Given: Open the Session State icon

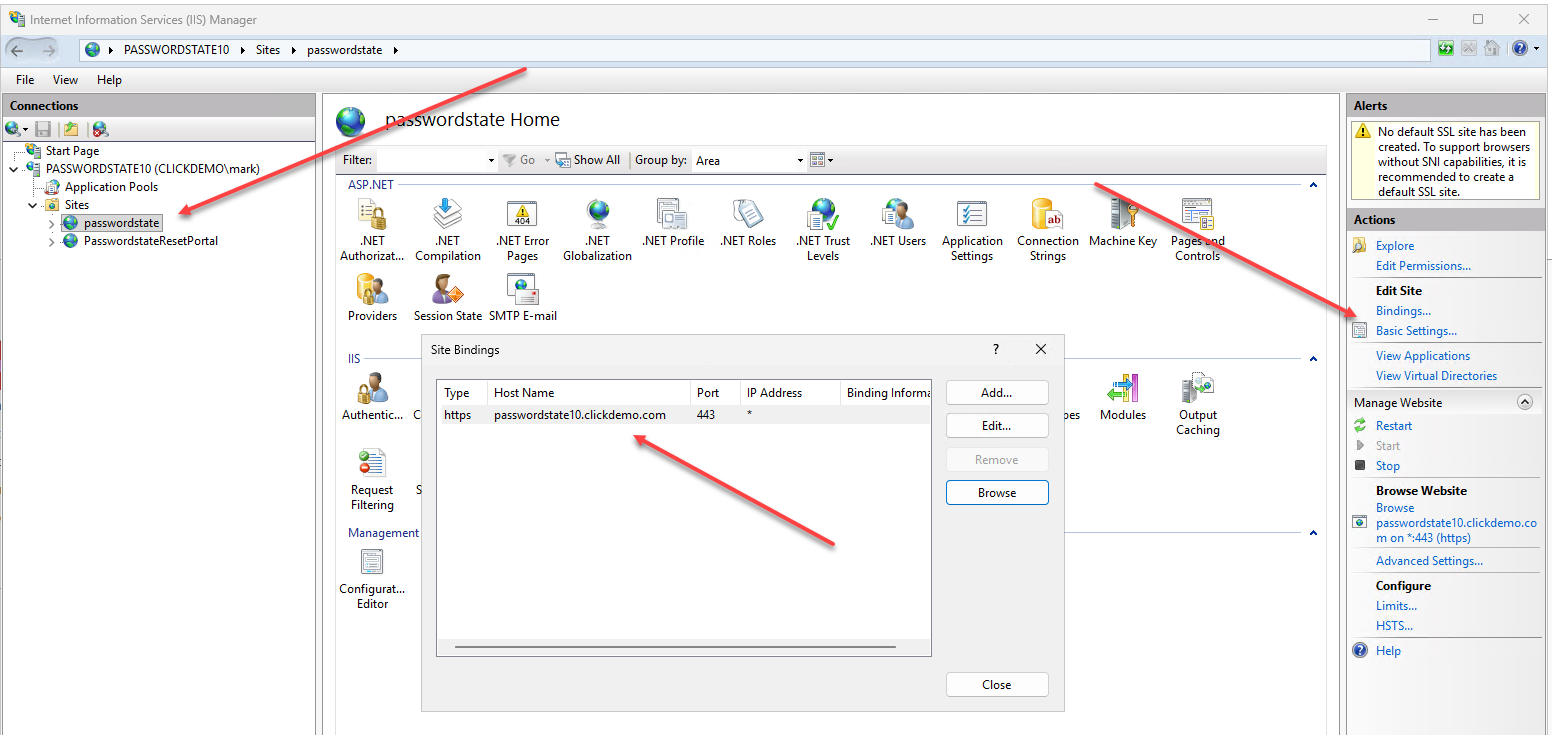Looking at the screenshot, I should (447, 289).
